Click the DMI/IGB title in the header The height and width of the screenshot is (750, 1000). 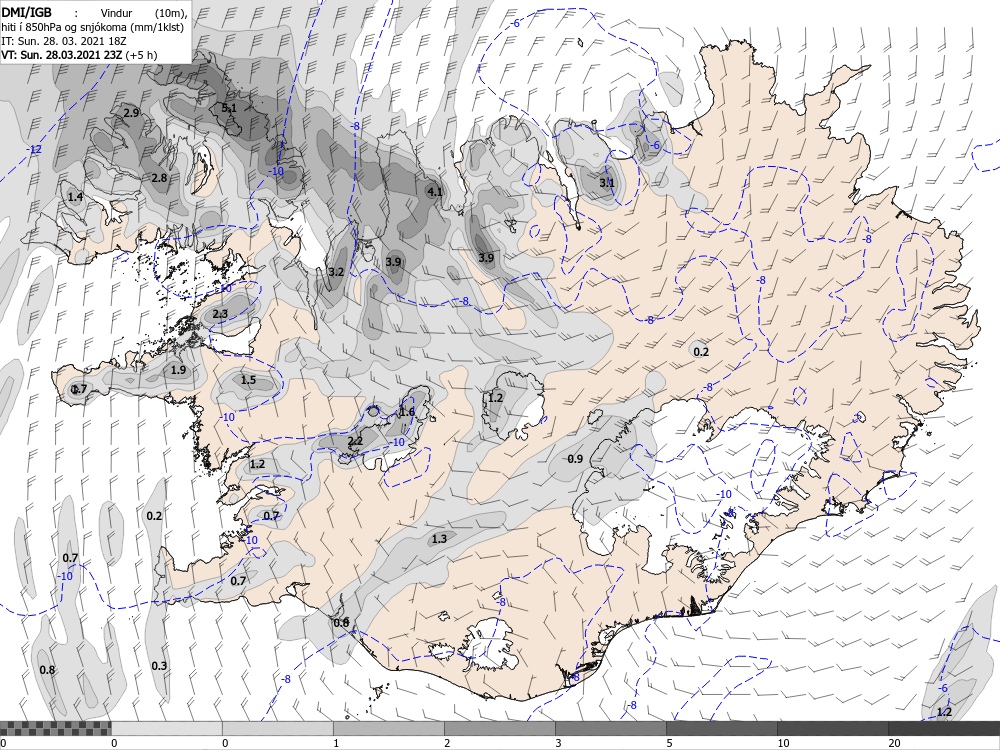[x=26, y=12]
